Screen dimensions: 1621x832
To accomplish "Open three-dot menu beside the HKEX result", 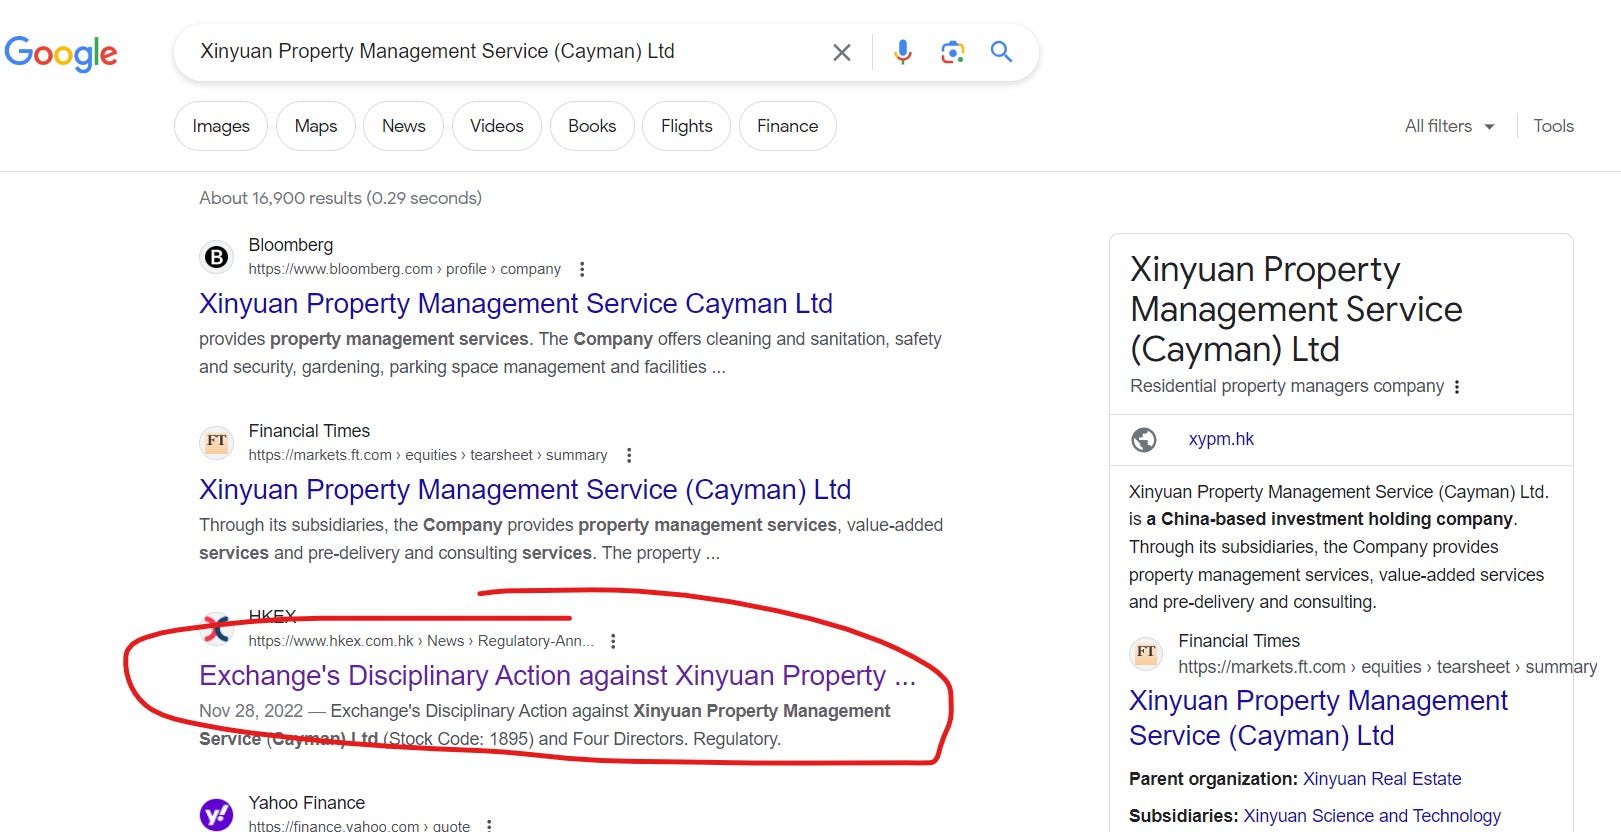I will [613, 641].
